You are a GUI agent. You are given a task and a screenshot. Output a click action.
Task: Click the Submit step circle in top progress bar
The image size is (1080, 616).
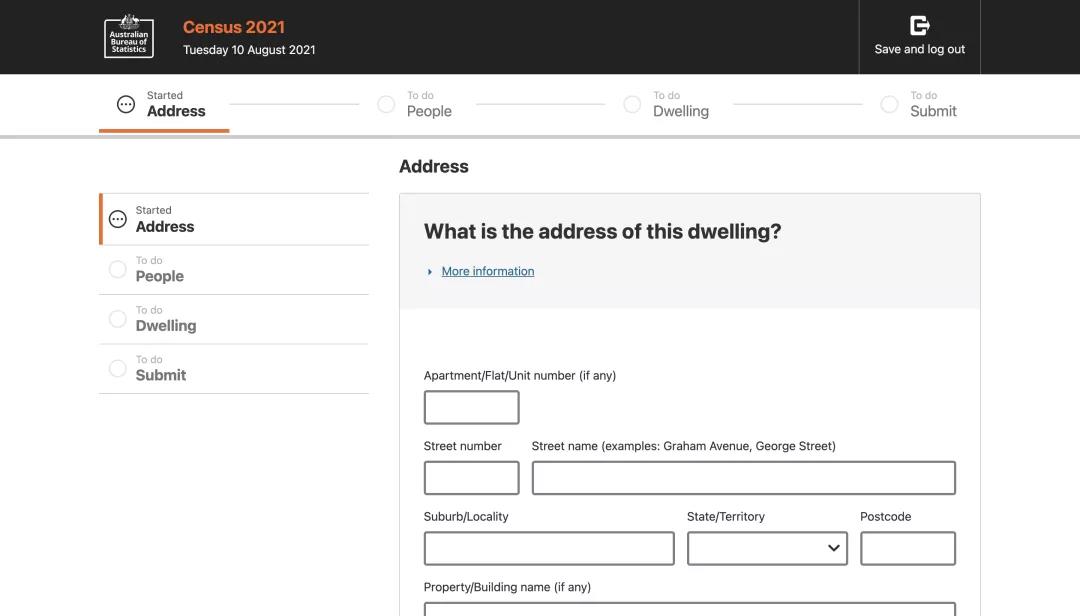(x=889, y=104)
